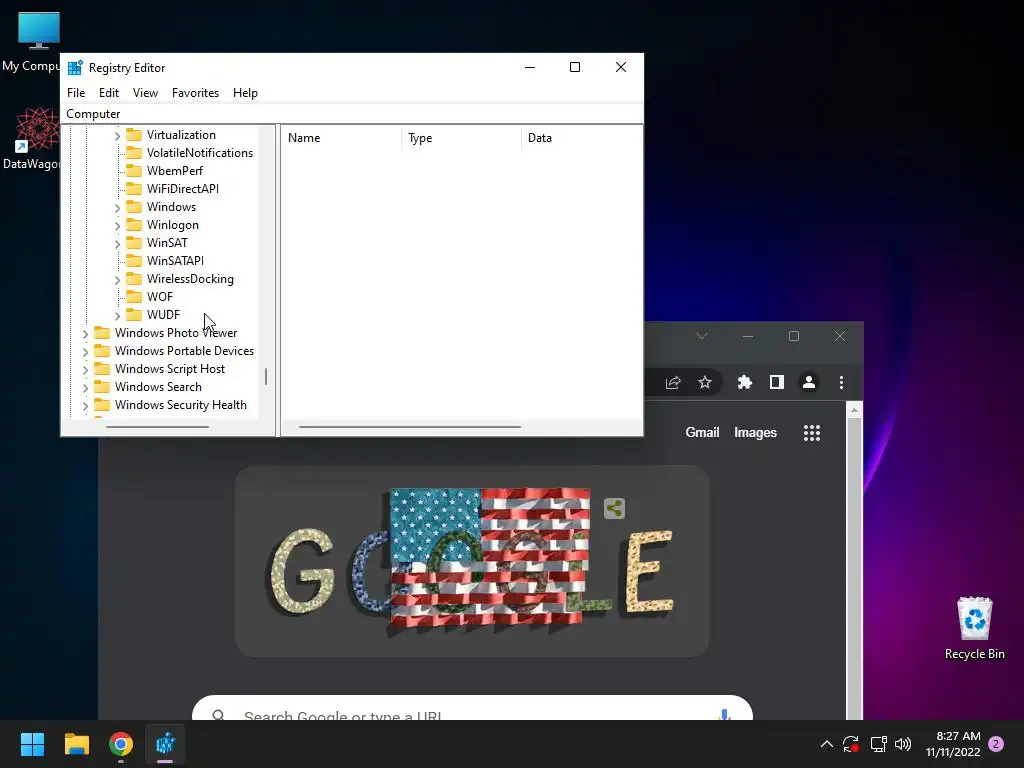
Task: Open the Recycle Bin desktop icon
Action: coord(974,628)
